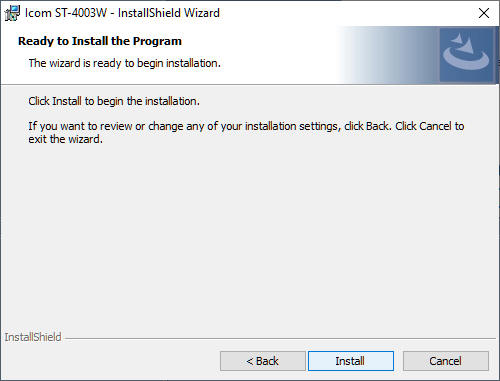The image size is (500, 381).
Task: Click the Install button to begin installation
Action: click(351, 361)
